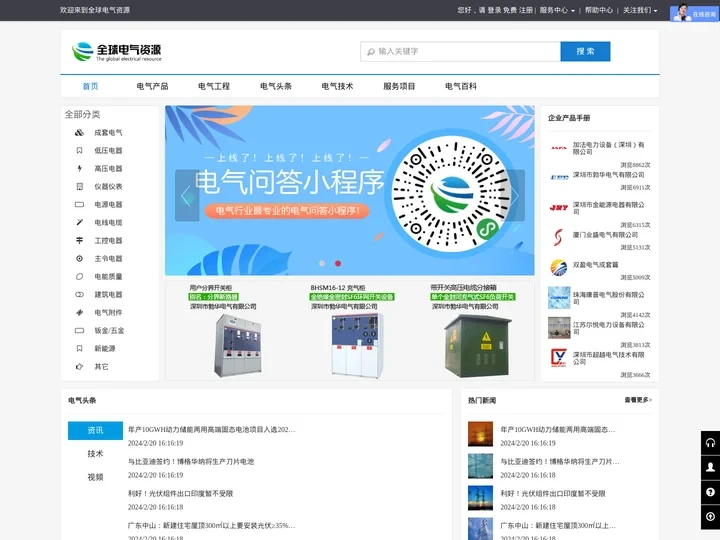Click the 电线电缆 category icon
Viewport: 720px width, 540px height.
pyautogui.click(x=79, y=222)
